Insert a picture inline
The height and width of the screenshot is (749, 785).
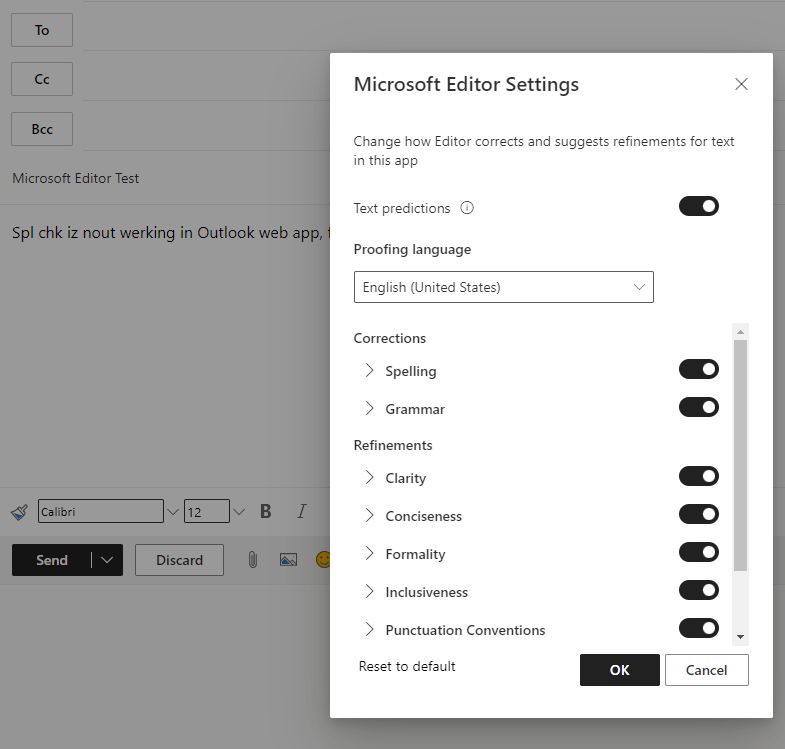[288, 560]
